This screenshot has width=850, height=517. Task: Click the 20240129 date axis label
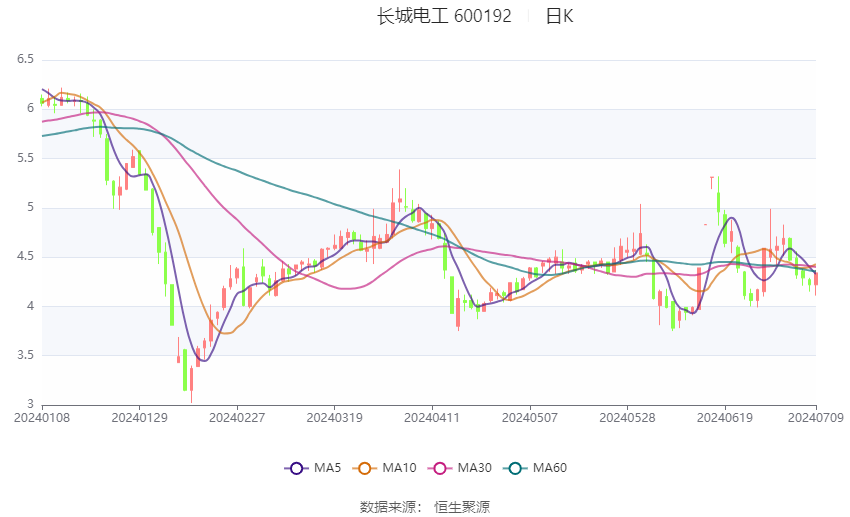pos(139,418)
